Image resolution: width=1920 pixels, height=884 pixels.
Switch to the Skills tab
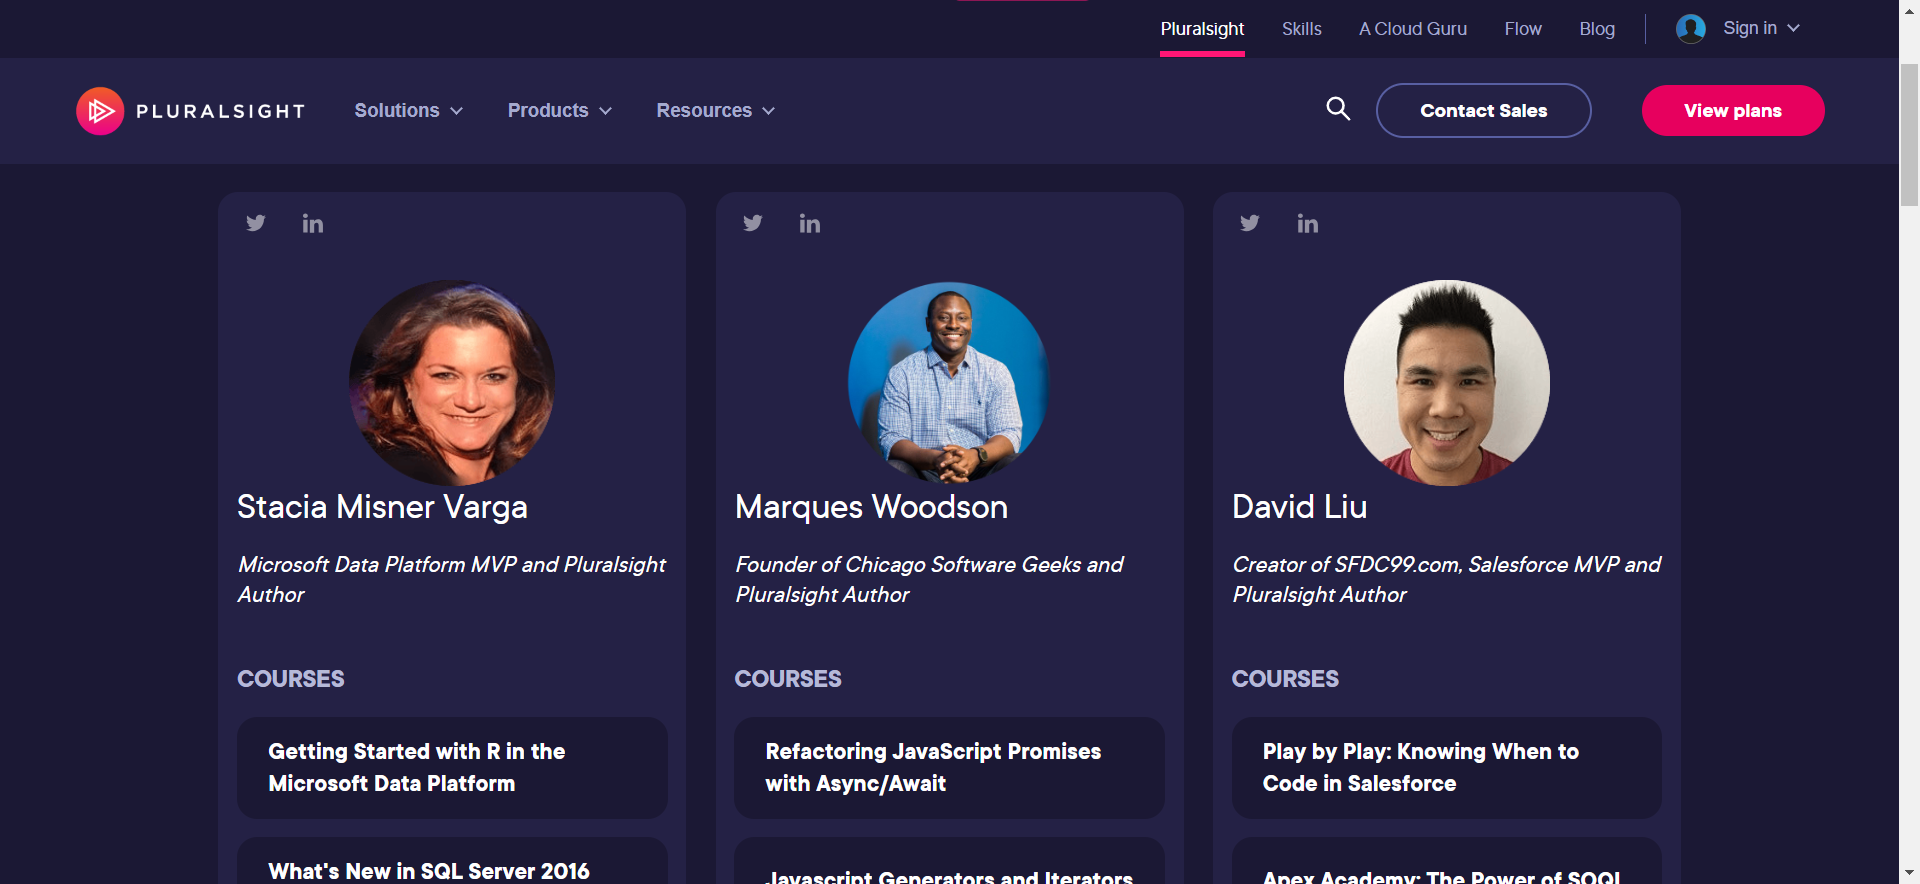(x=1302, y=29)
